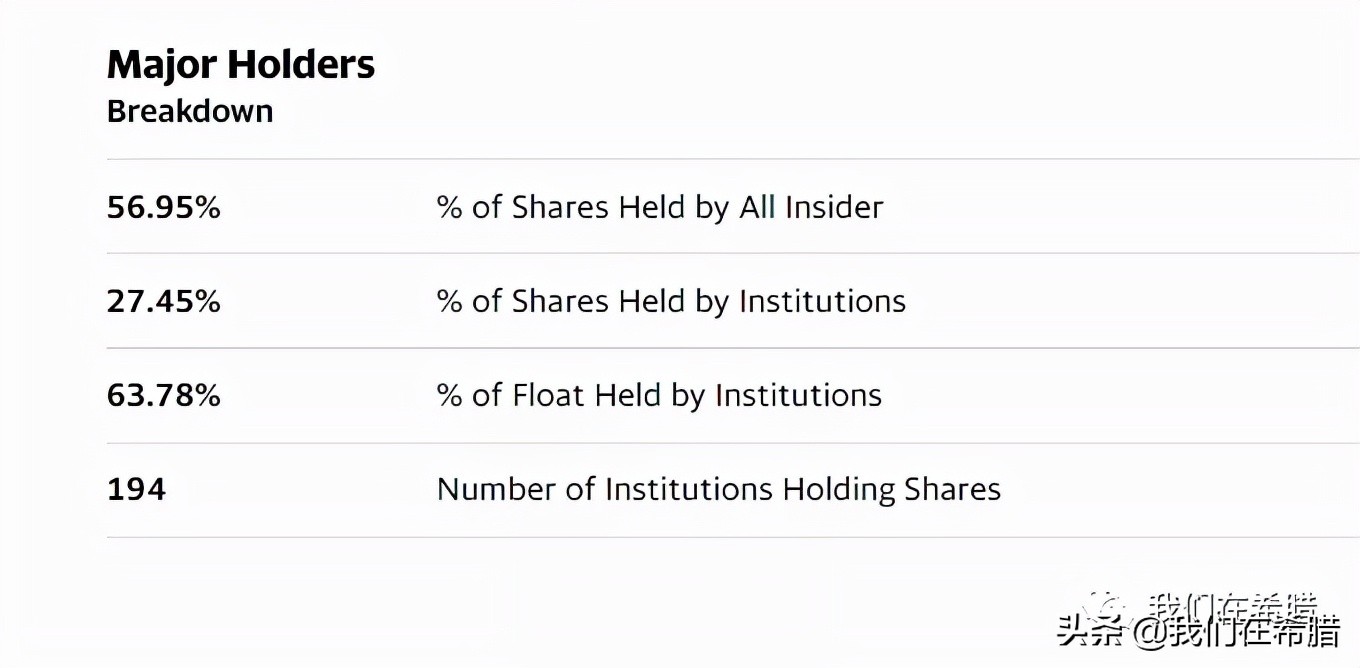Click the 63.78% float value

click(163, 395)
